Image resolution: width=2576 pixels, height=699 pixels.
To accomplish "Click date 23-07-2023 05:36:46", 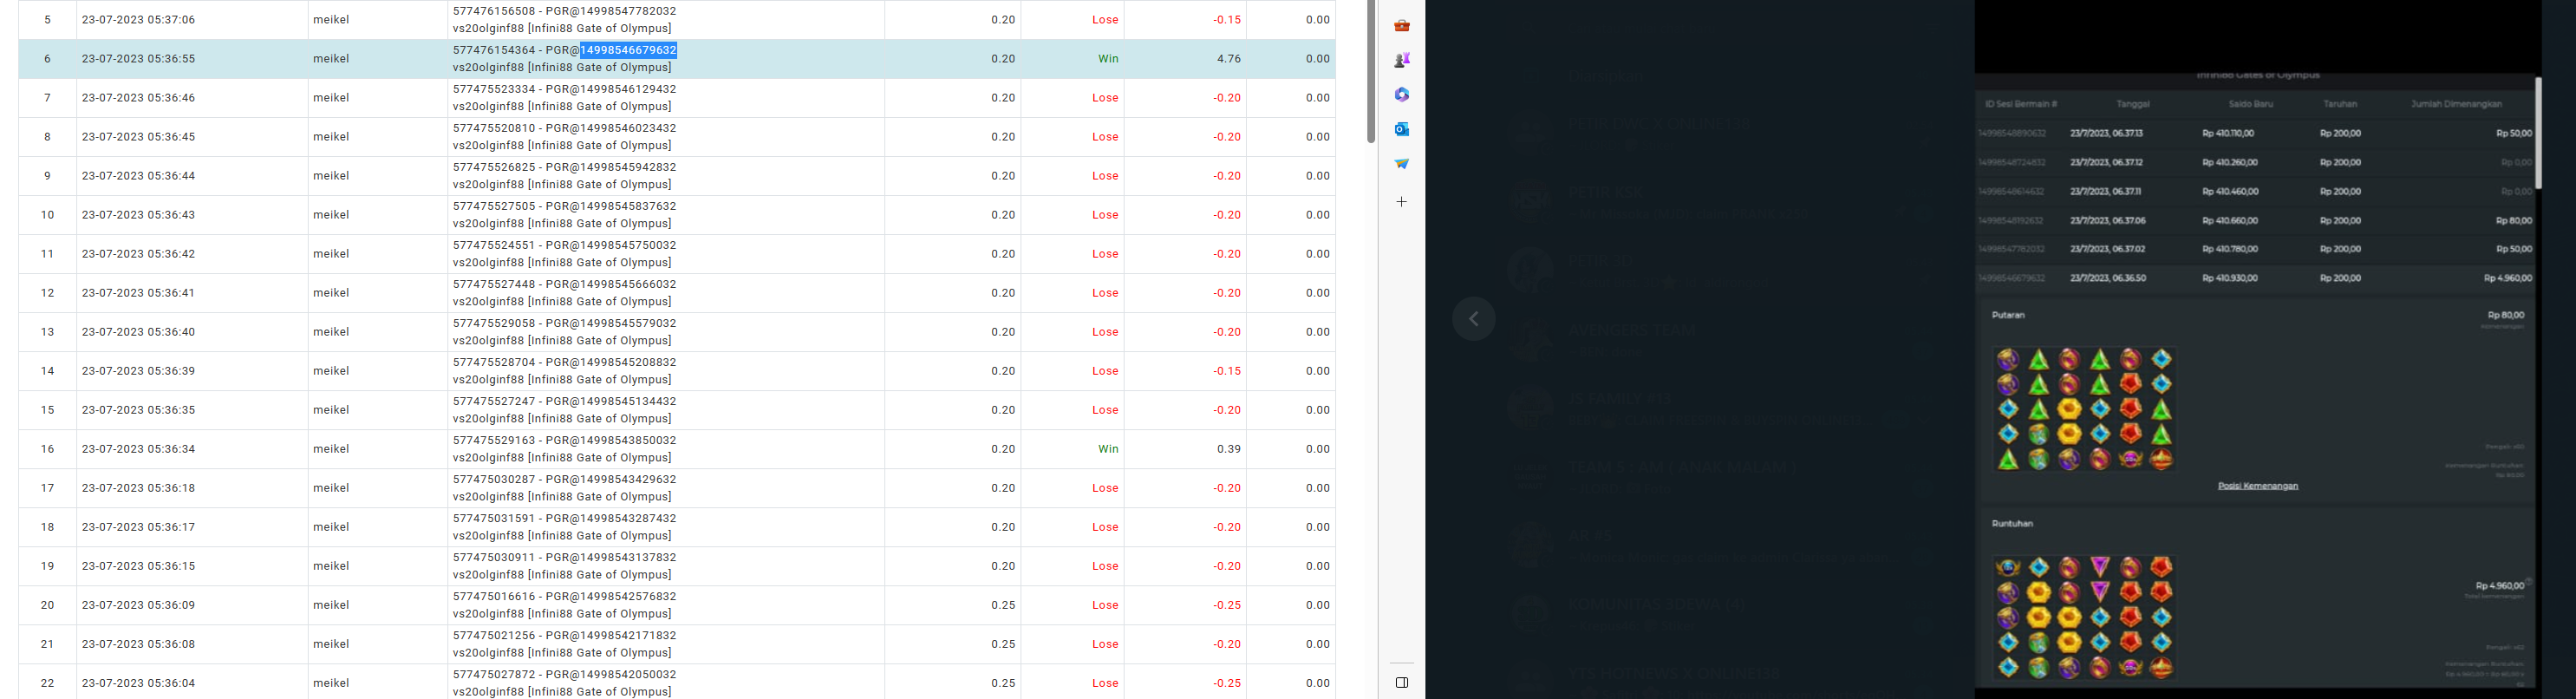I will 139,98.
